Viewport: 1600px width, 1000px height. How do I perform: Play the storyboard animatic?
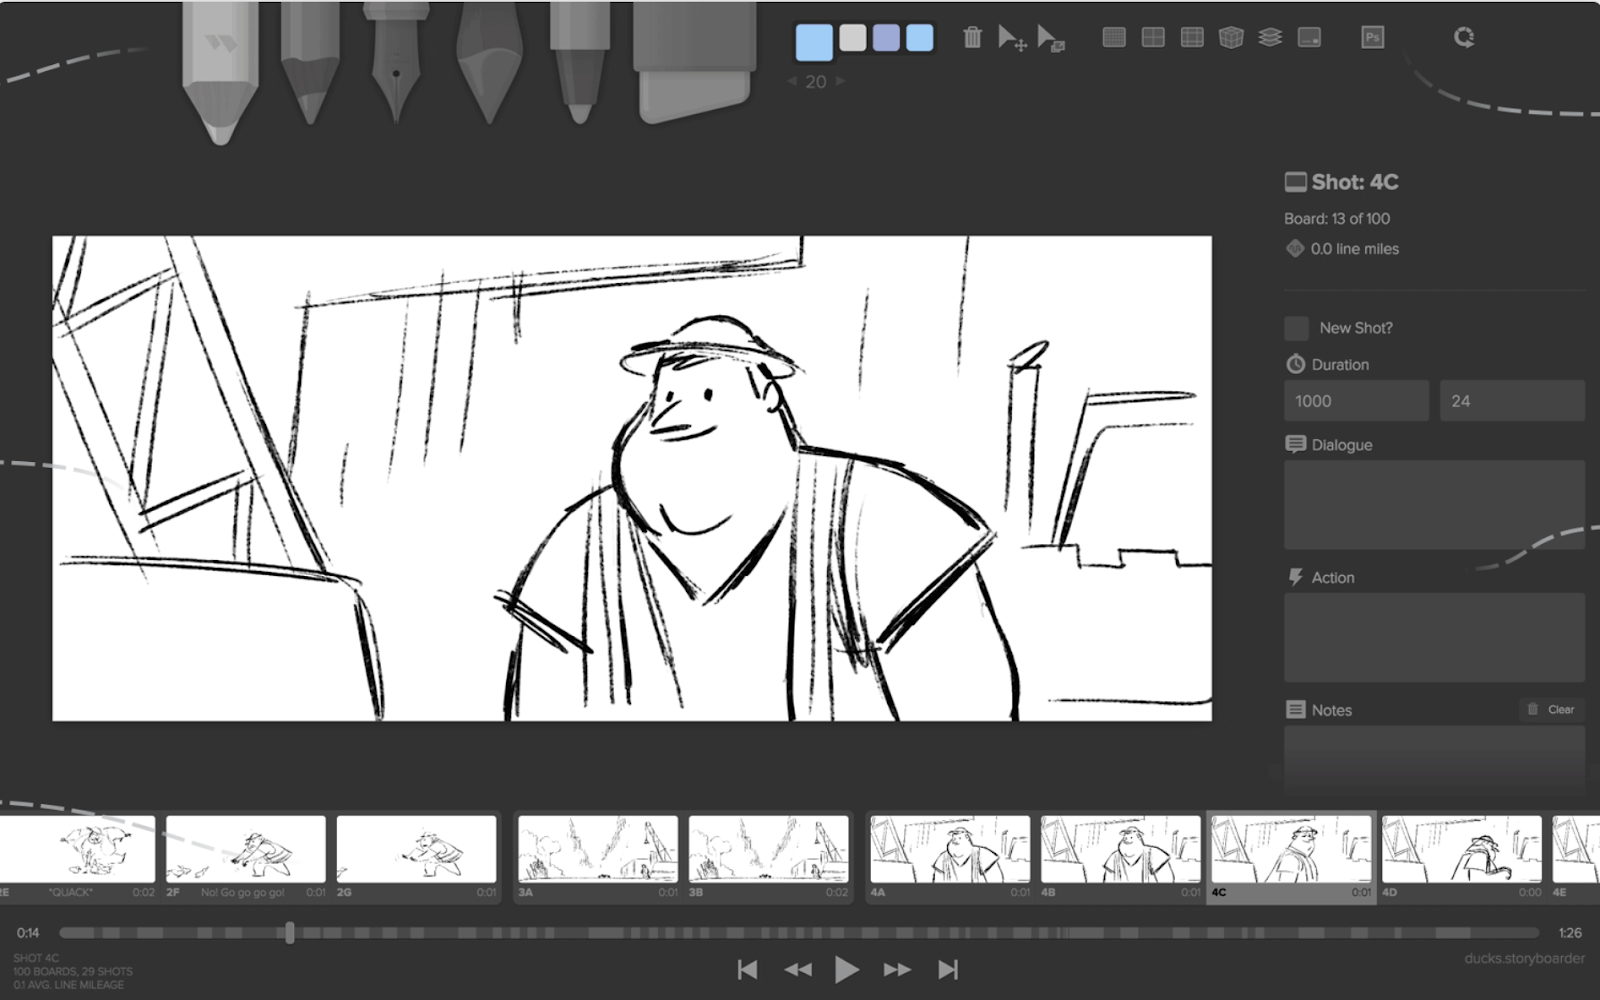846,969
